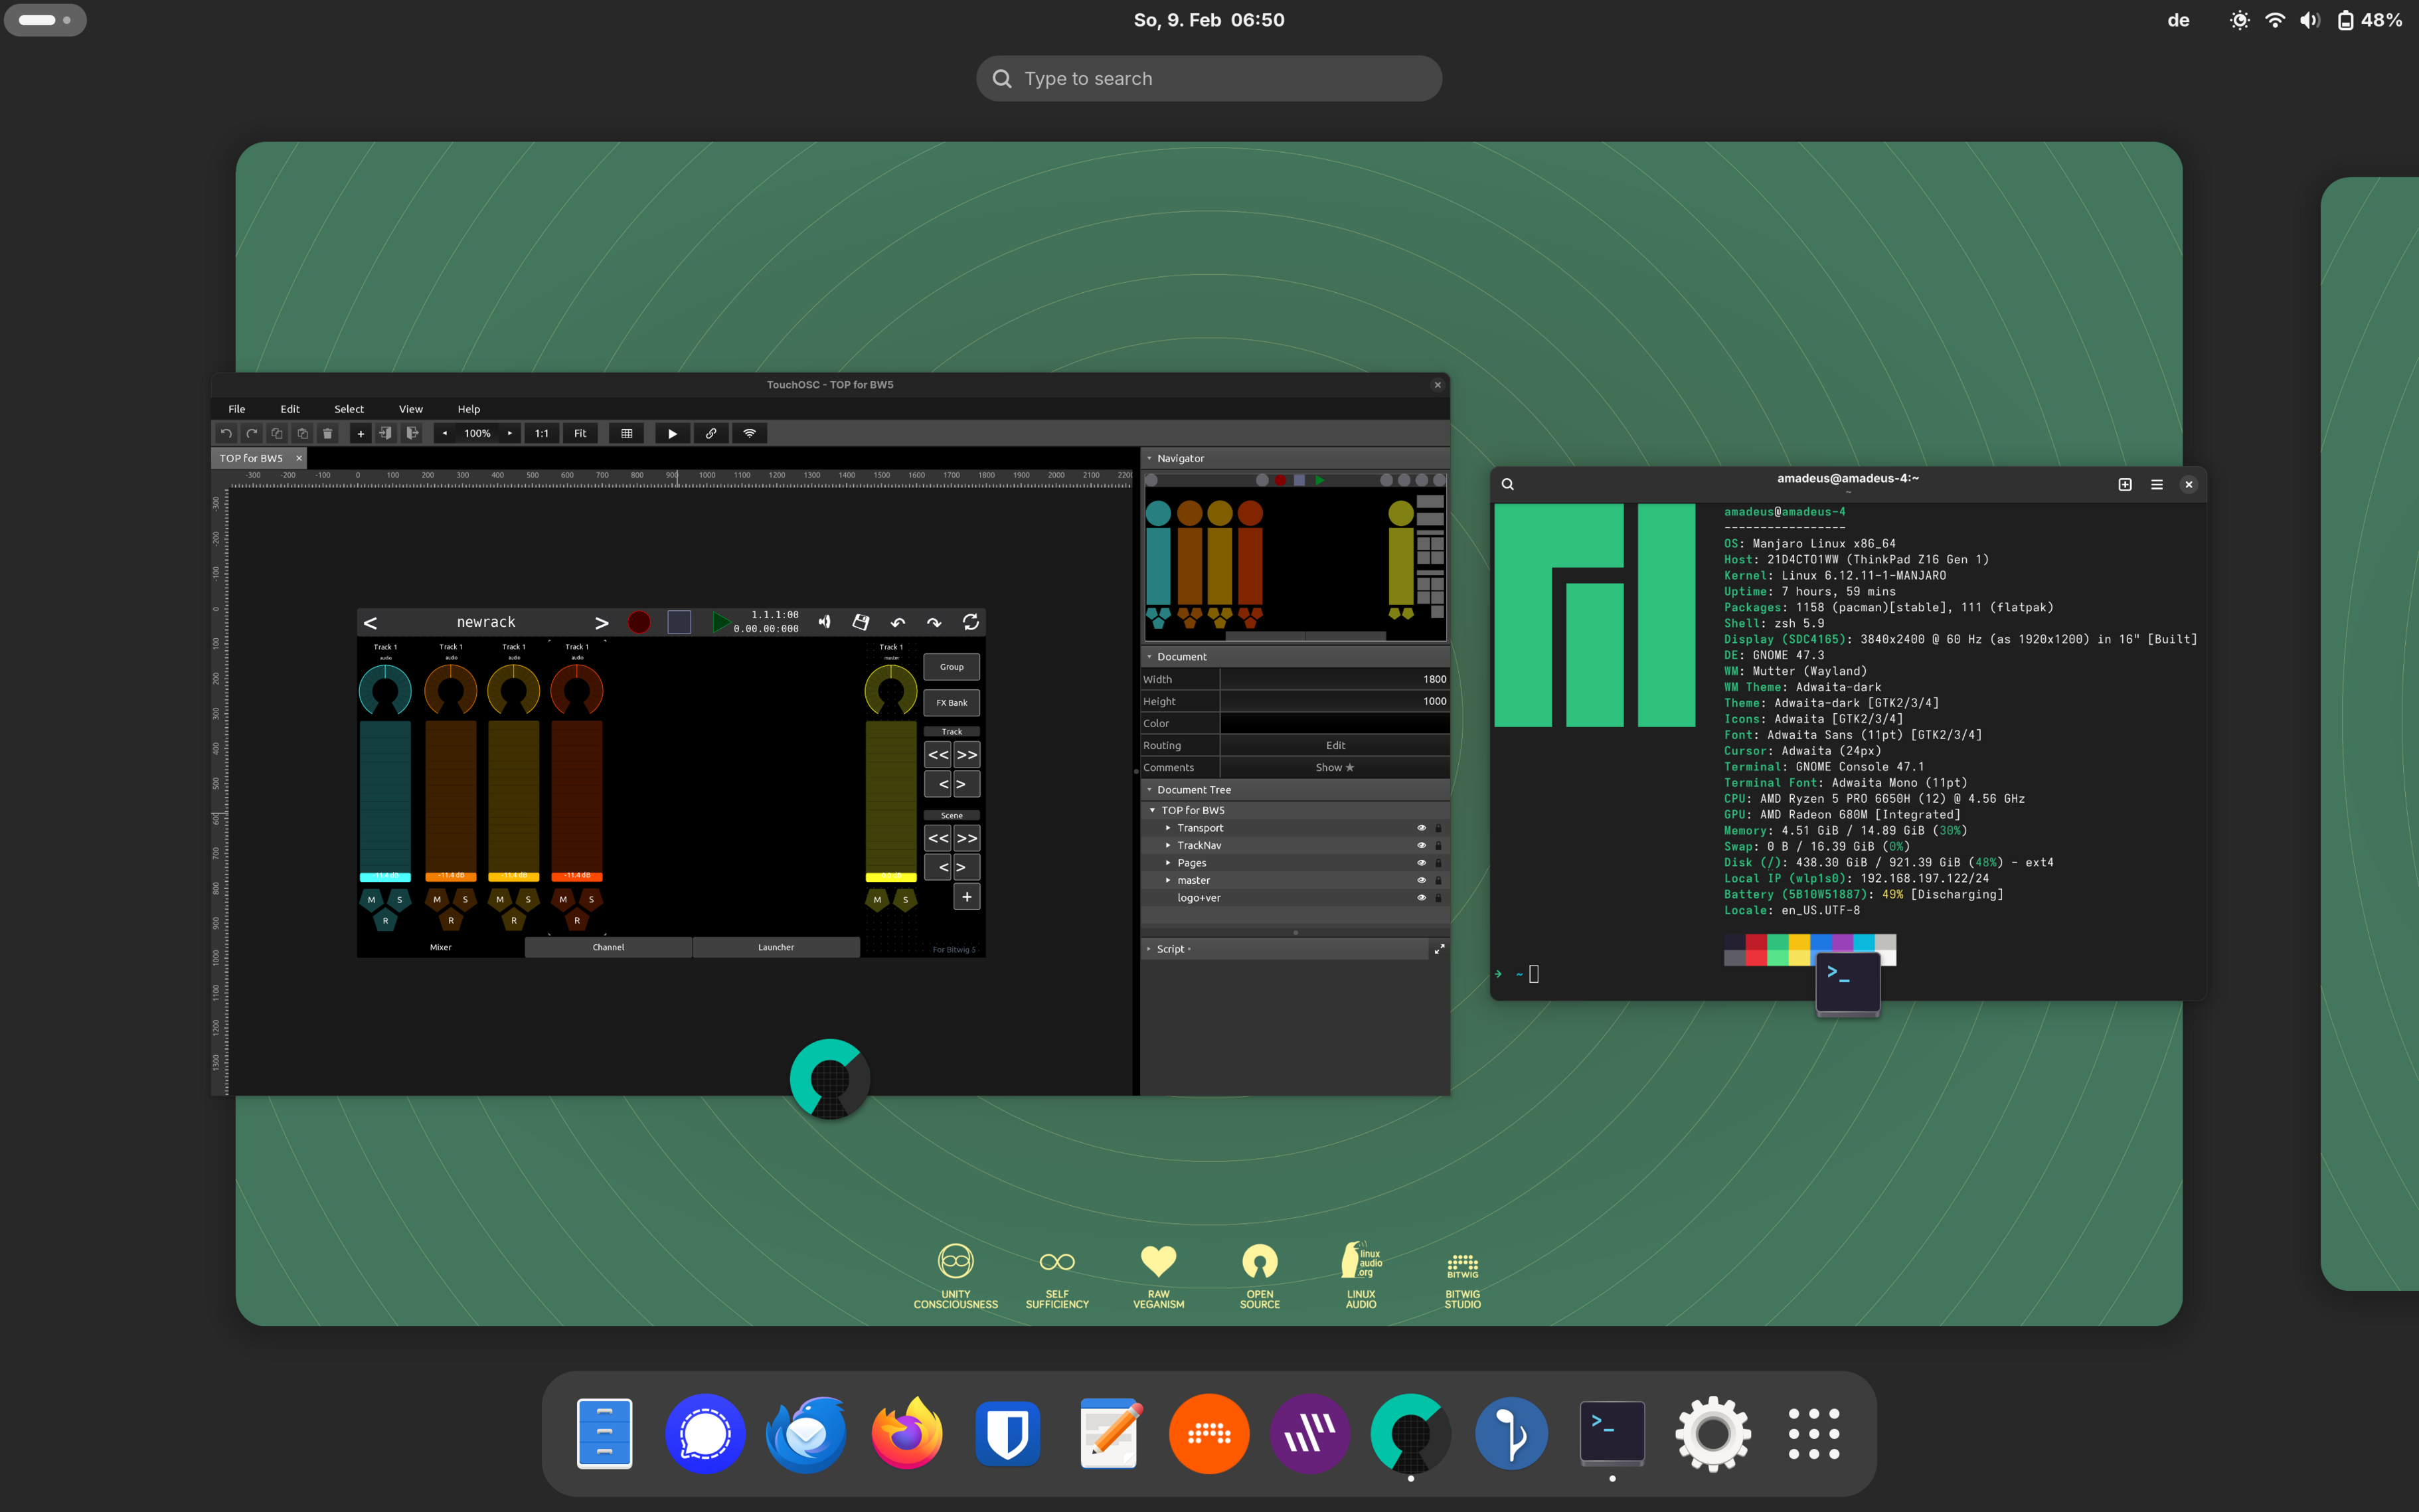Viewport: 2419px width, 1512px height.
Task: Open Firefox from the dock
Action: [907, 1434]
